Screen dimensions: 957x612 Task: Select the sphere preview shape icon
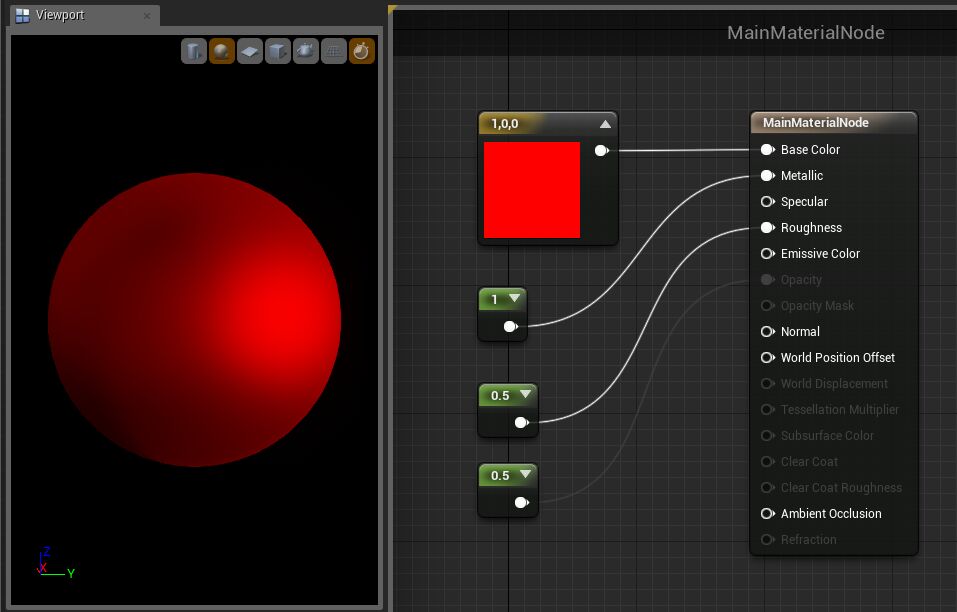click(x=222, y=51)
